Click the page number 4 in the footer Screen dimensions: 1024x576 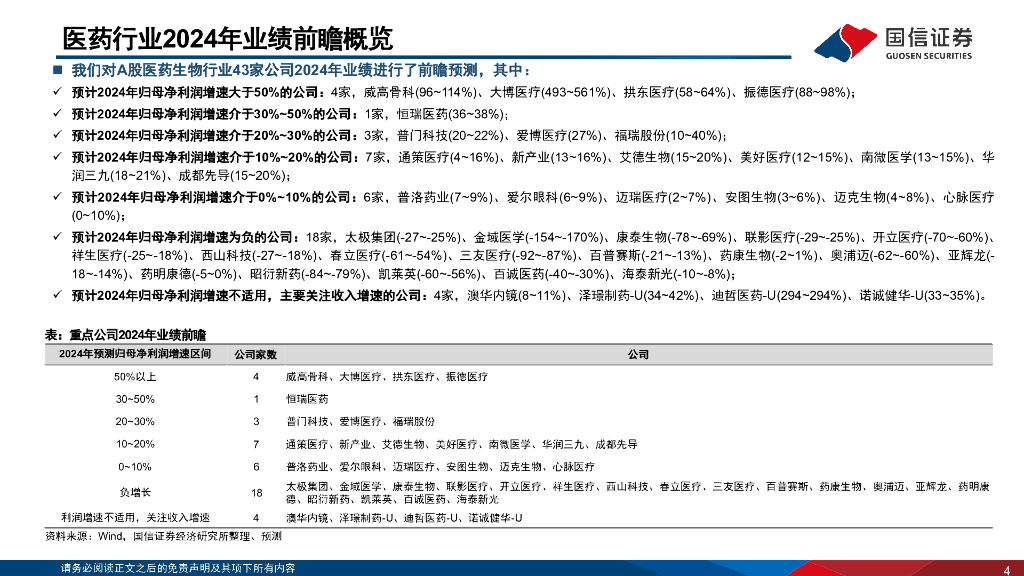coord(1006,571)
